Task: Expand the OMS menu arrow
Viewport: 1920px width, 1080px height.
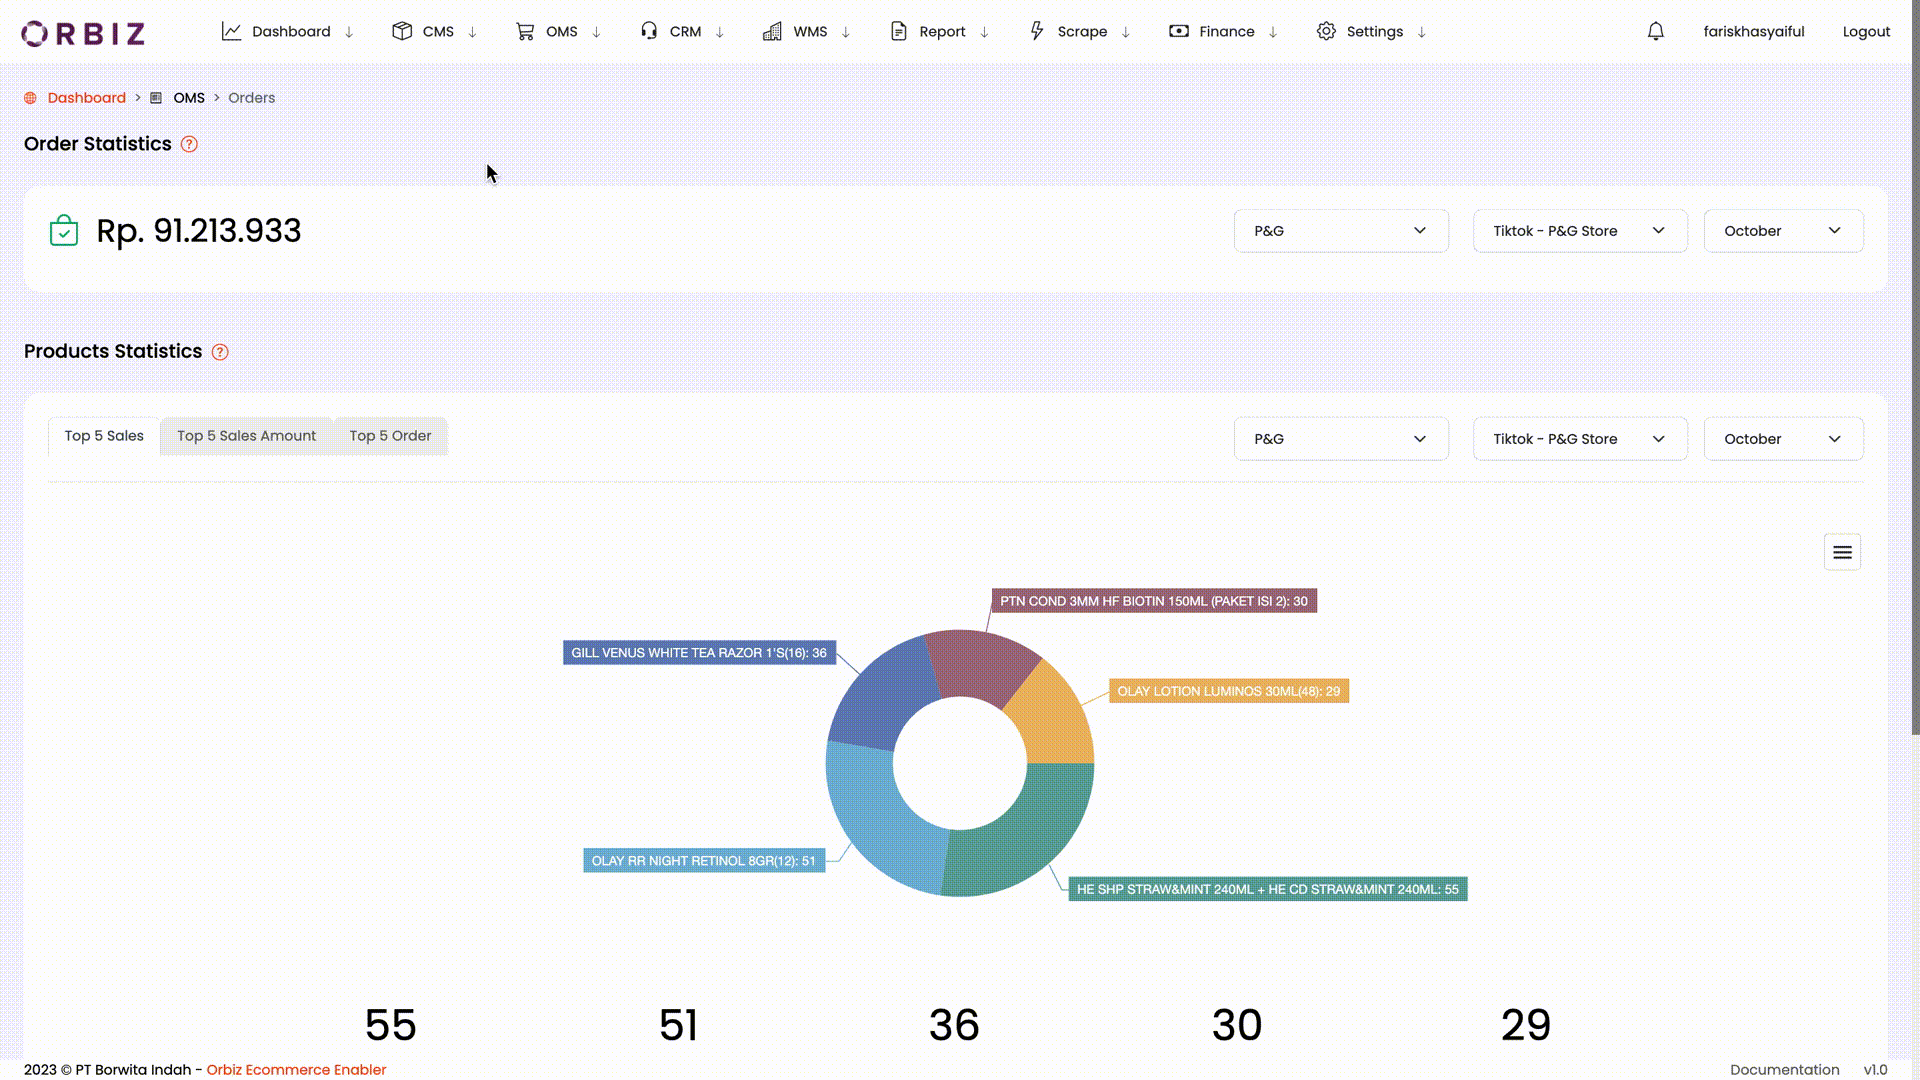Action: (x=596, y=32)
